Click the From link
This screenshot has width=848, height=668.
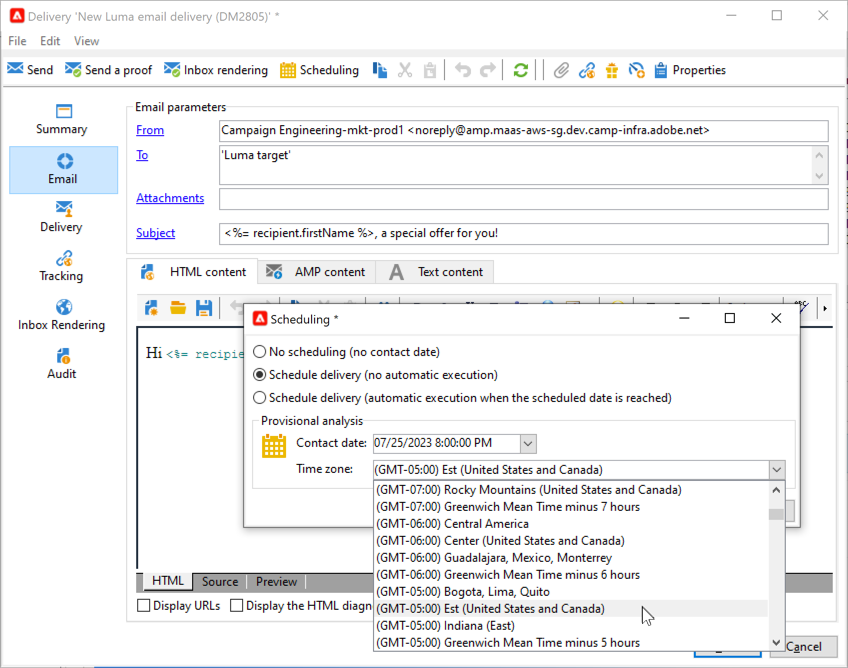pos(150,130)
